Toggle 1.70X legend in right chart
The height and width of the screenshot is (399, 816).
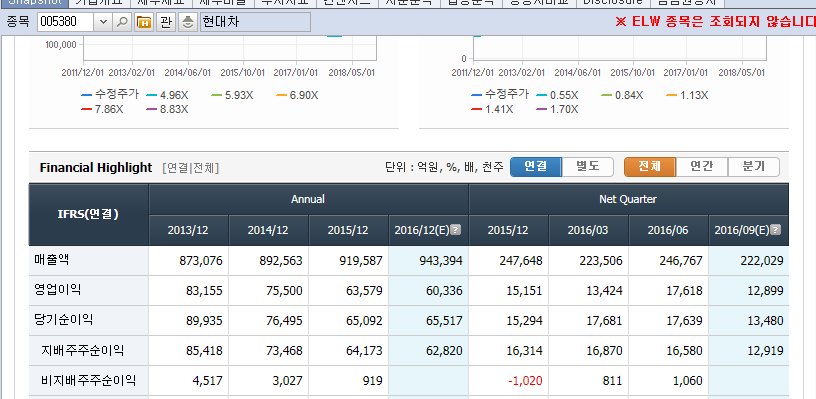pyautogui.click(x=557, y=109)
